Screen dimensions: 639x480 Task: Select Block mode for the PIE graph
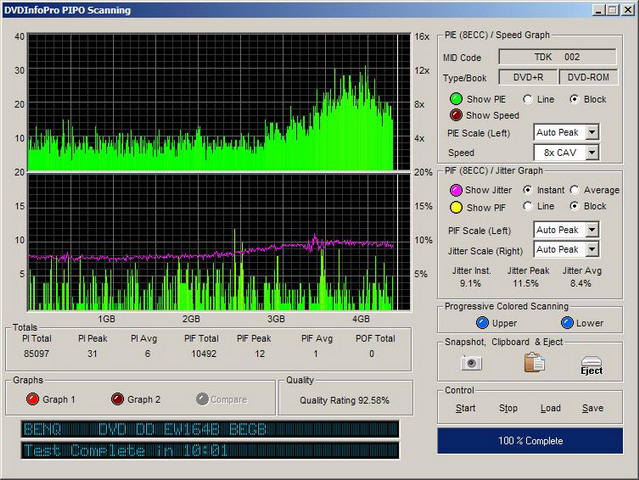(x=574, y=99)
